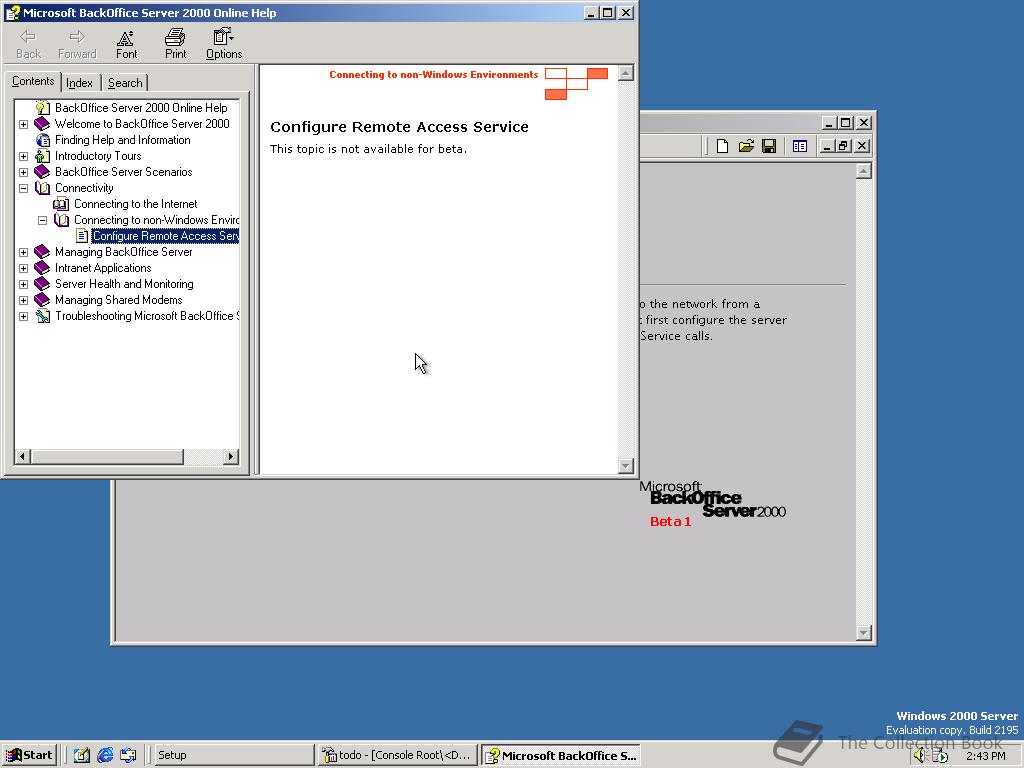Click console window scroll down arrow
The width and height of the screenshot is (1024, 768).
point(863,633)
